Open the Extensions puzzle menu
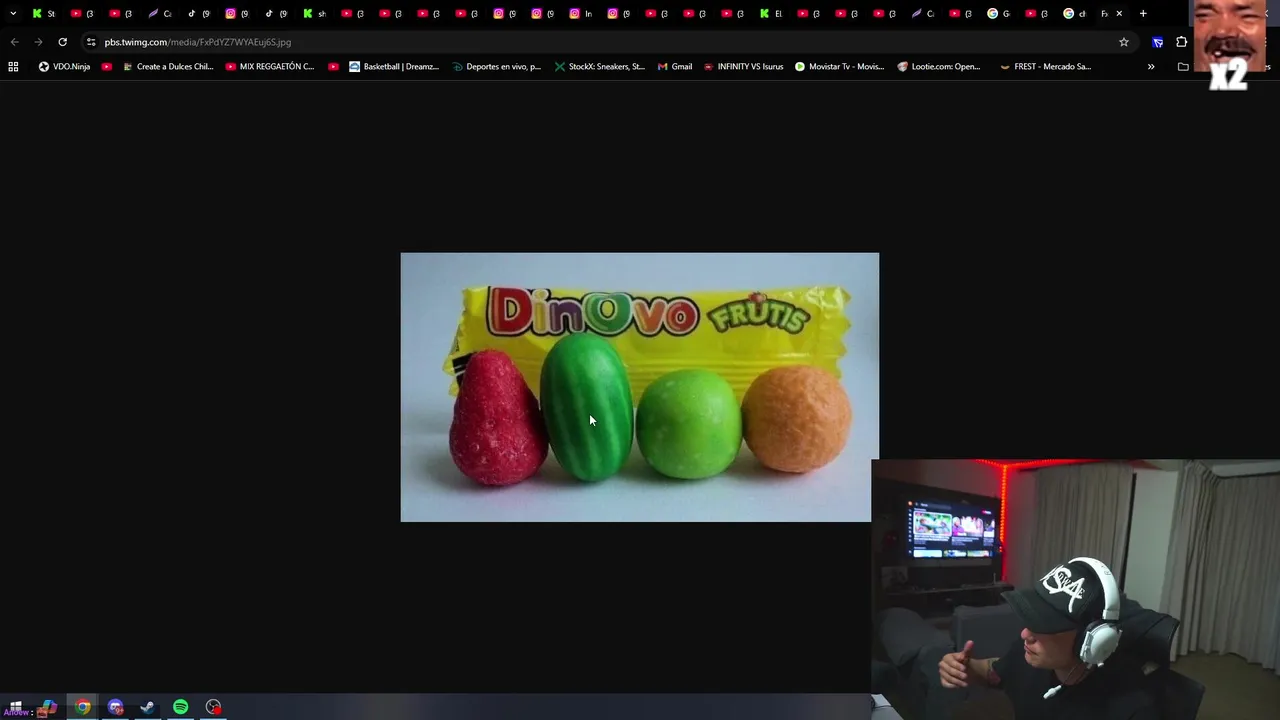1280x720 pixels. [x=1182, y=42]
